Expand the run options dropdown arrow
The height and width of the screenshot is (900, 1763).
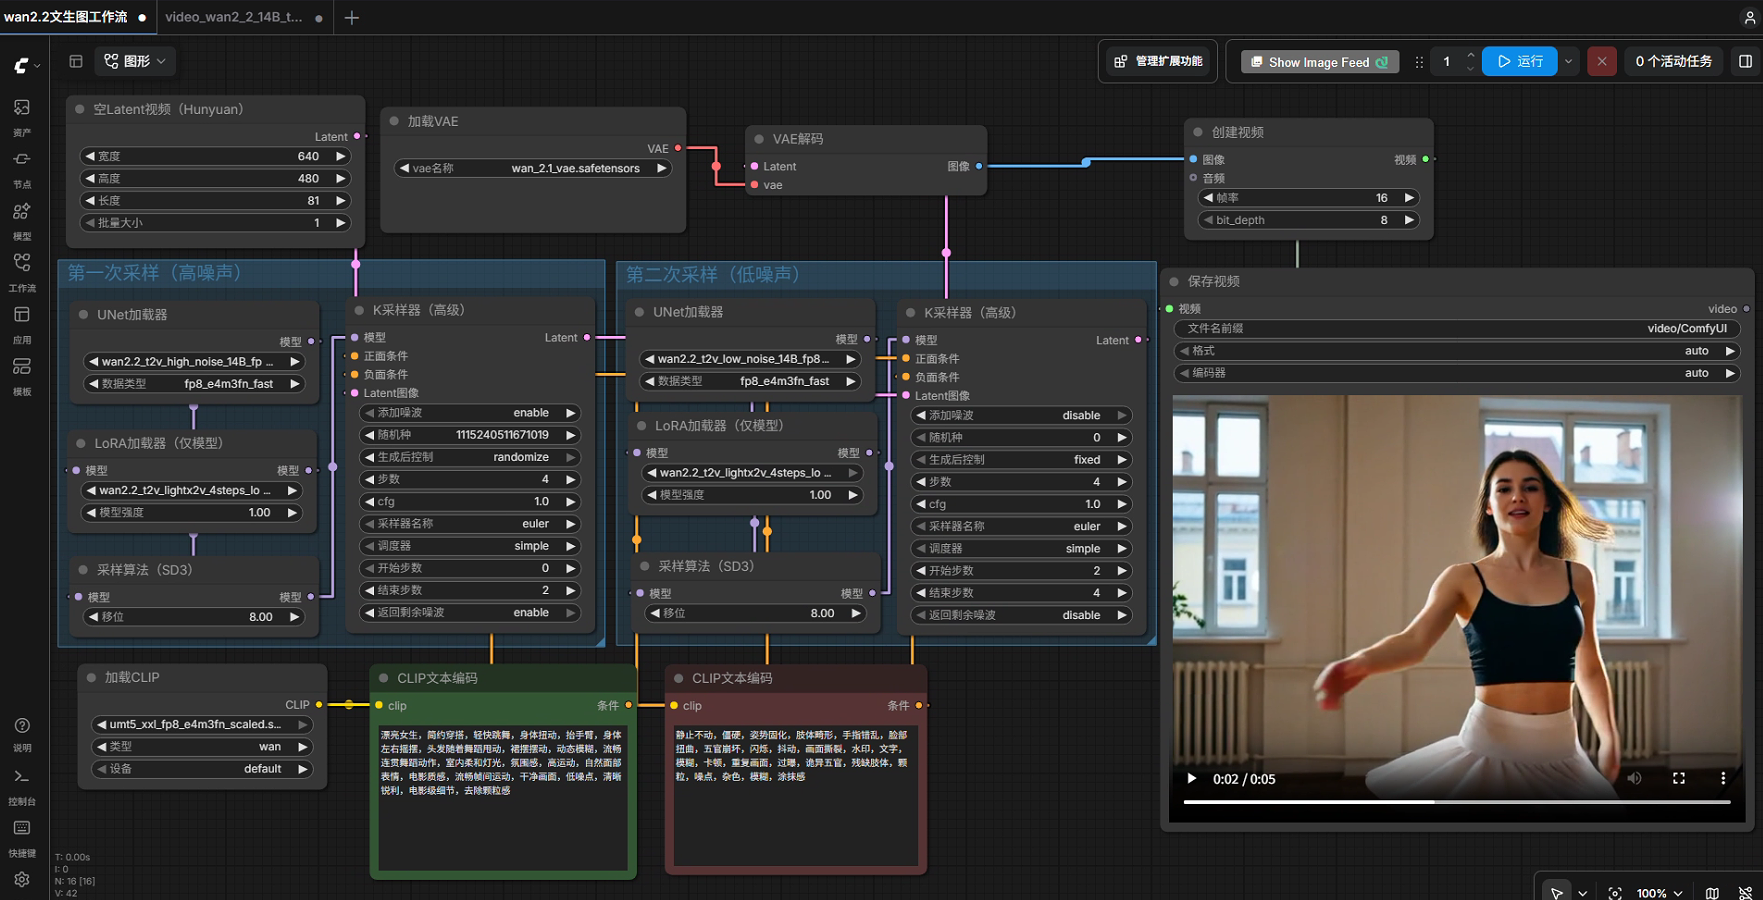pyautogui.click(x=1568, y=61)
